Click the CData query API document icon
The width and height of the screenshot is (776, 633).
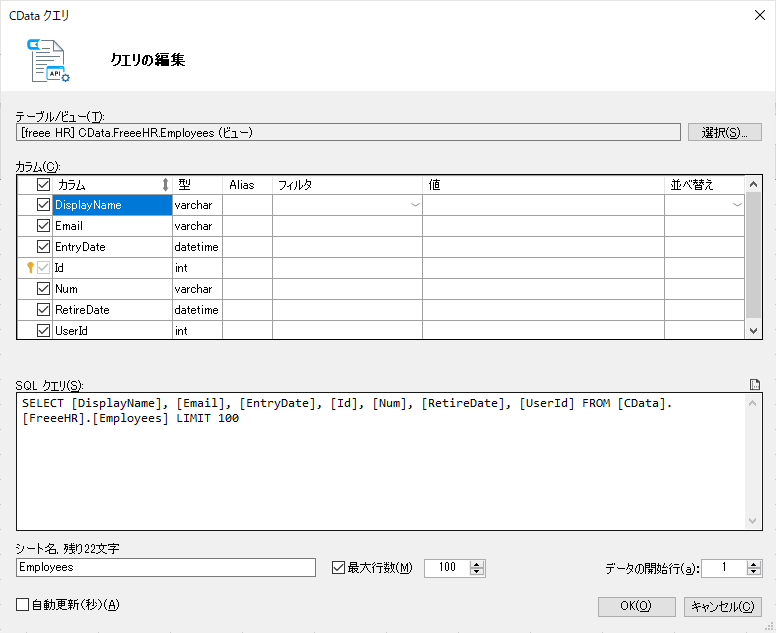tap(48, 60)
